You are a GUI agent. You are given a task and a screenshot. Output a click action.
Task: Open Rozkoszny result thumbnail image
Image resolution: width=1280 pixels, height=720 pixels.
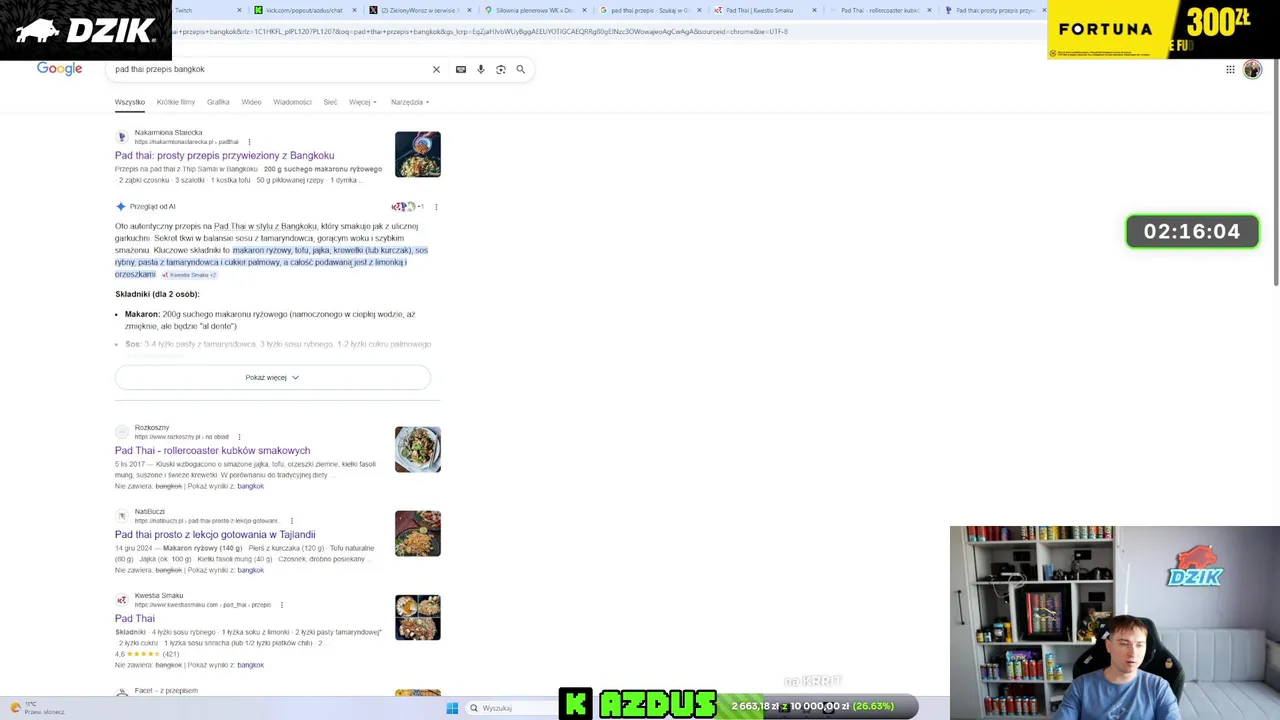tap(418, 449)
